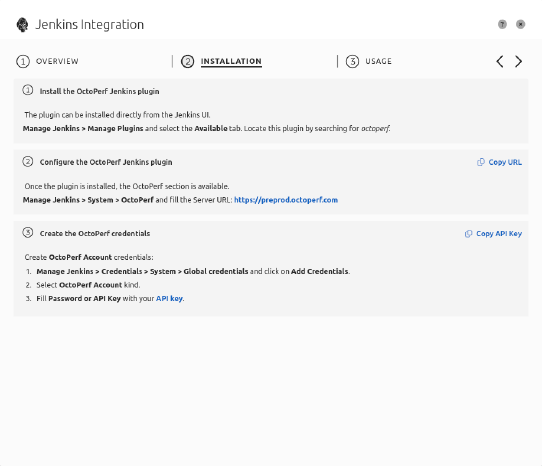The image size is (542, 466).
Task: Click "Fill Password or API Key" text
Action: point(78,298)
